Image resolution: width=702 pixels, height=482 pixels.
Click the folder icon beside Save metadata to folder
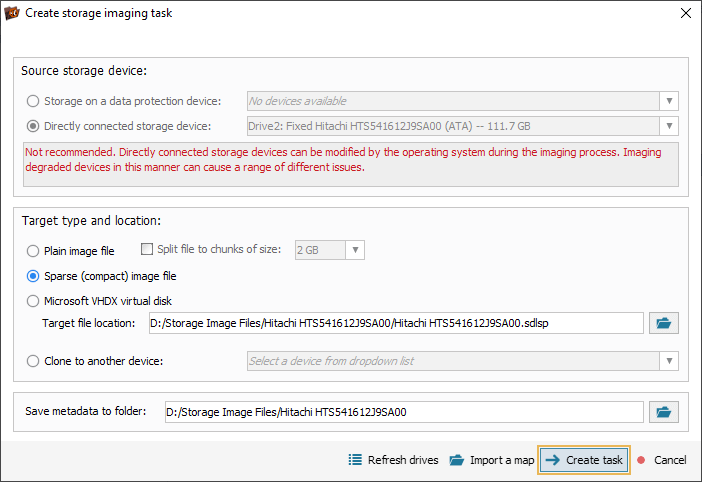tap(663, 412)
